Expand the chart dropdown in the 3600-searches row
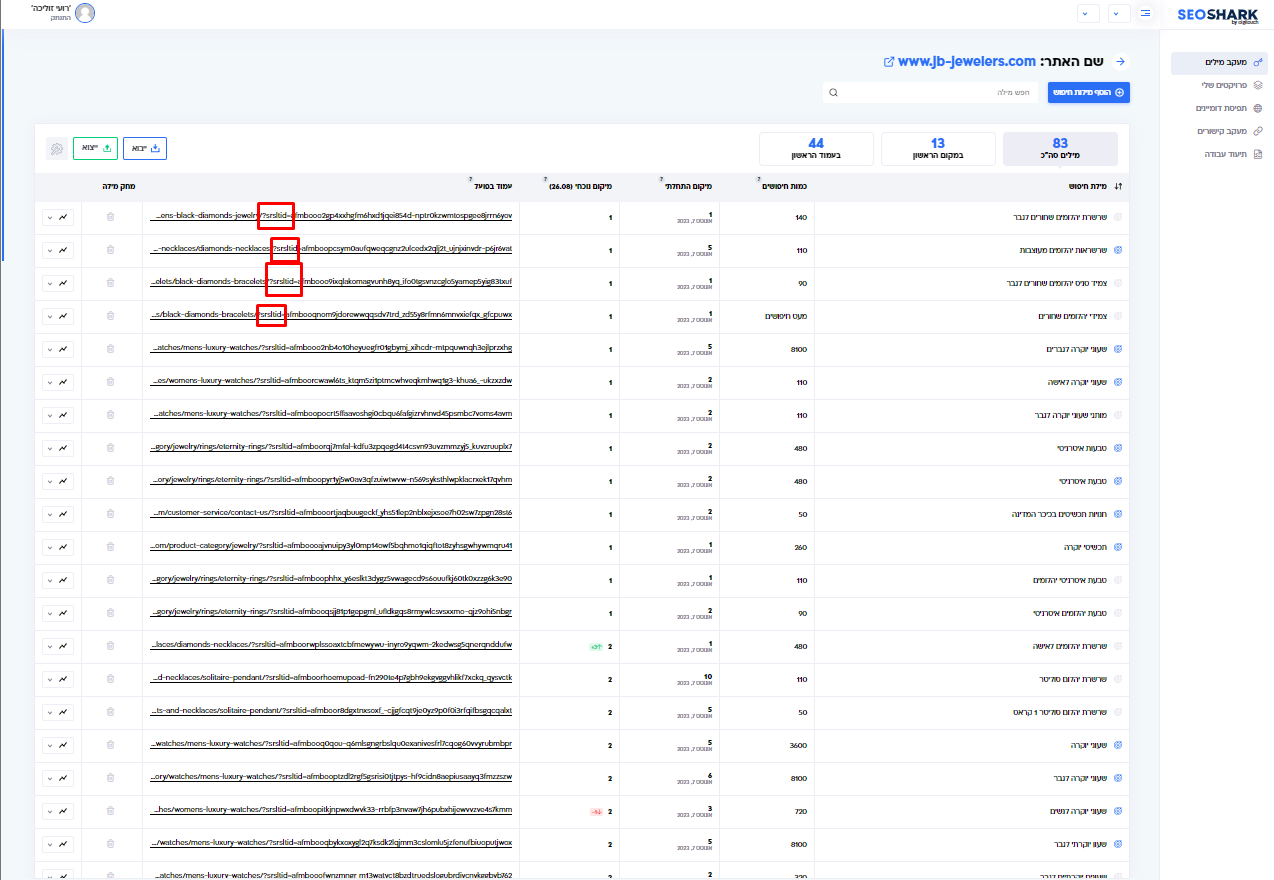The image size is (1274, 880). [x=58, y=745]
